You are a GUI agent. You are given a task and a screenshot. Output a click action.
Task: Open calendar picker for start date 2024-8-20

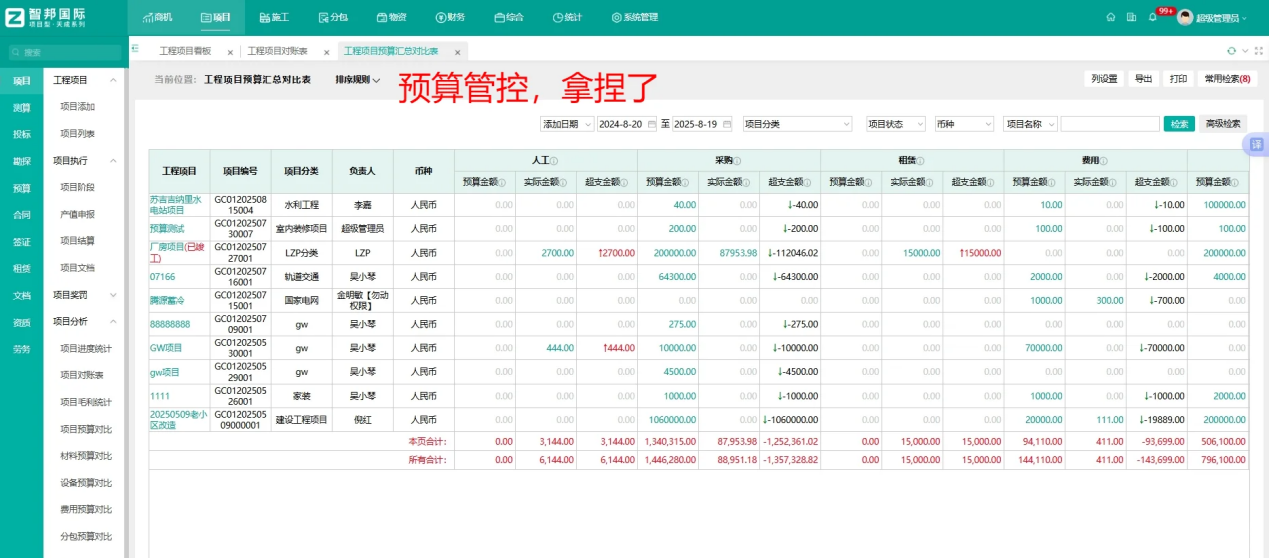(652, 124)
